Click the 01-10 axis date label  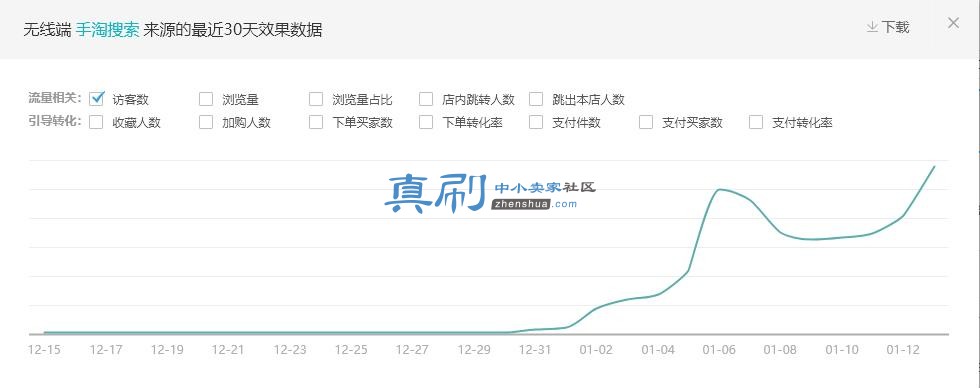[842, 350]
